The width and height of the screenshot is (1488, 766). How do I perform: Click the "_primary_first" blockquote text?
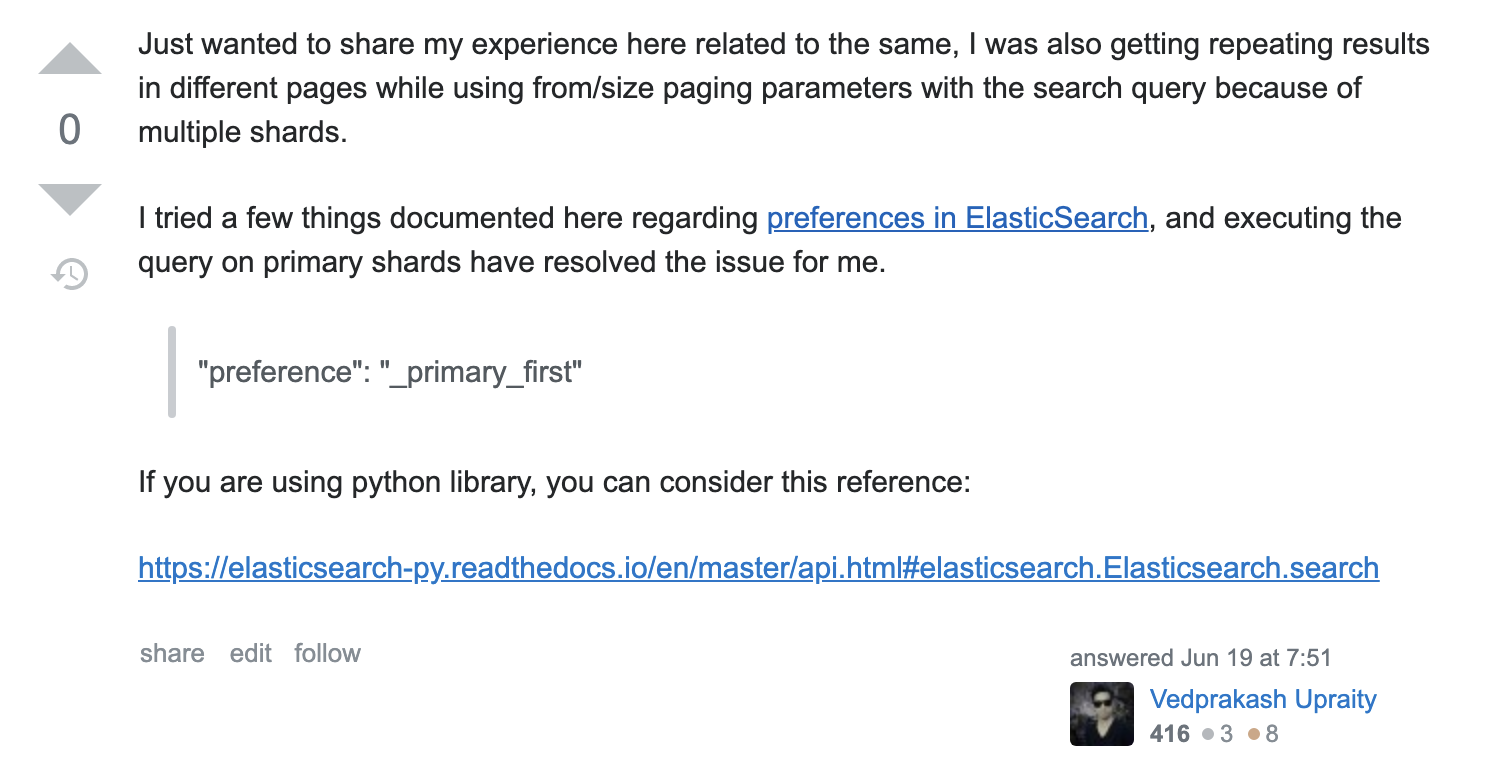tap(390, 372)
